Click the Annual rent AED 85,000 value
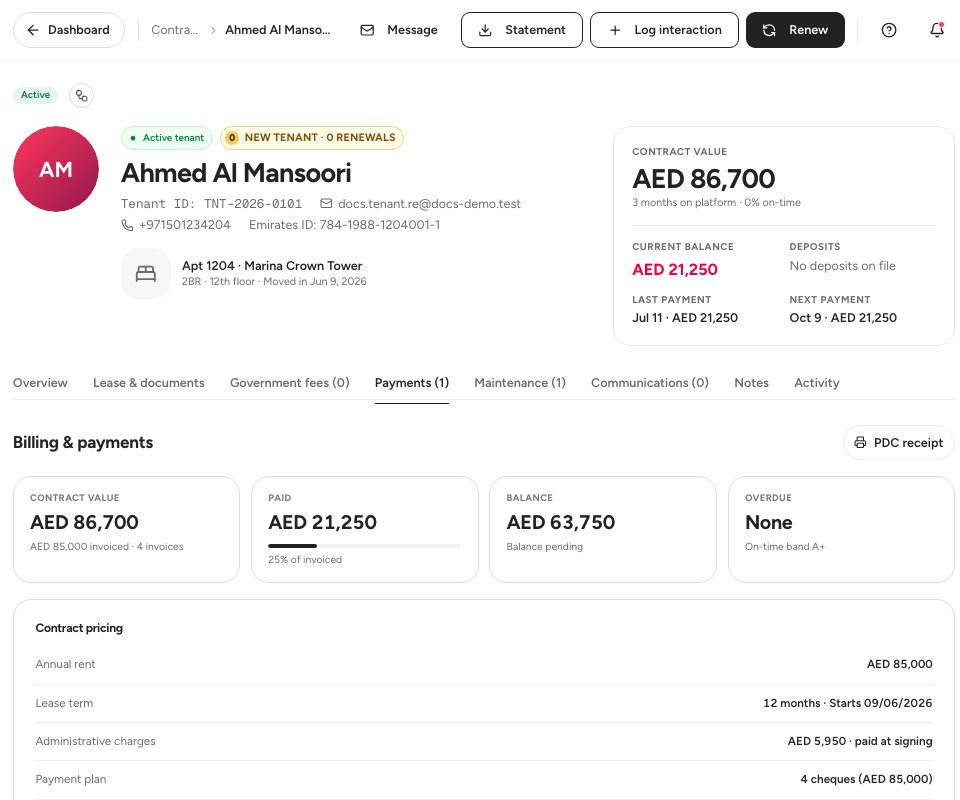 [x=899, y=664]
